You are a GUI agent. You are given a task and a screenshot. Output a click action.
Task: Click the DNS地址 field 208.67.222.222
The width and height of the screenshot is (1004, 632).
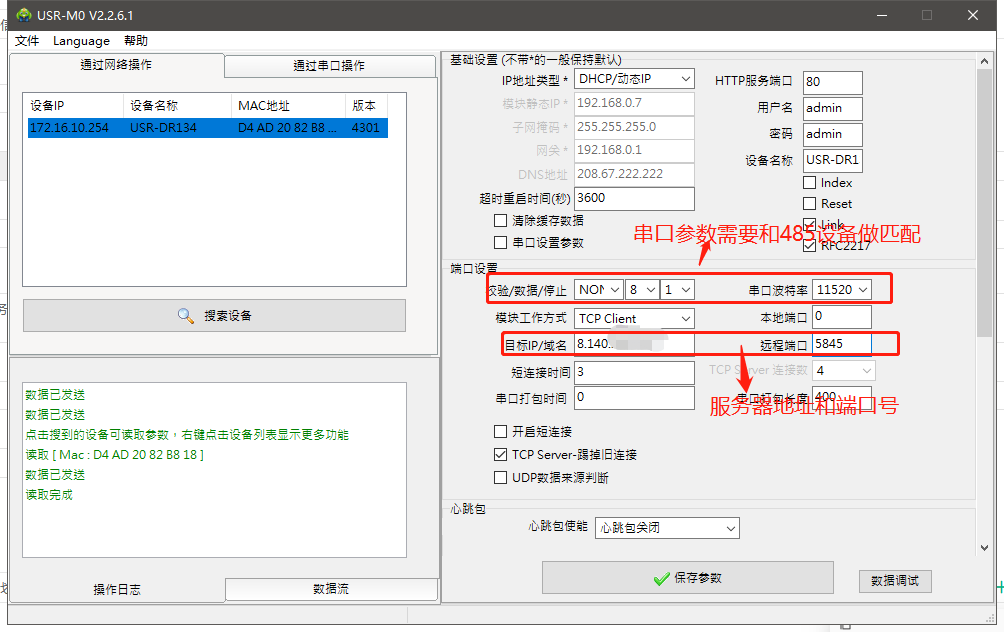click(634, 174)
